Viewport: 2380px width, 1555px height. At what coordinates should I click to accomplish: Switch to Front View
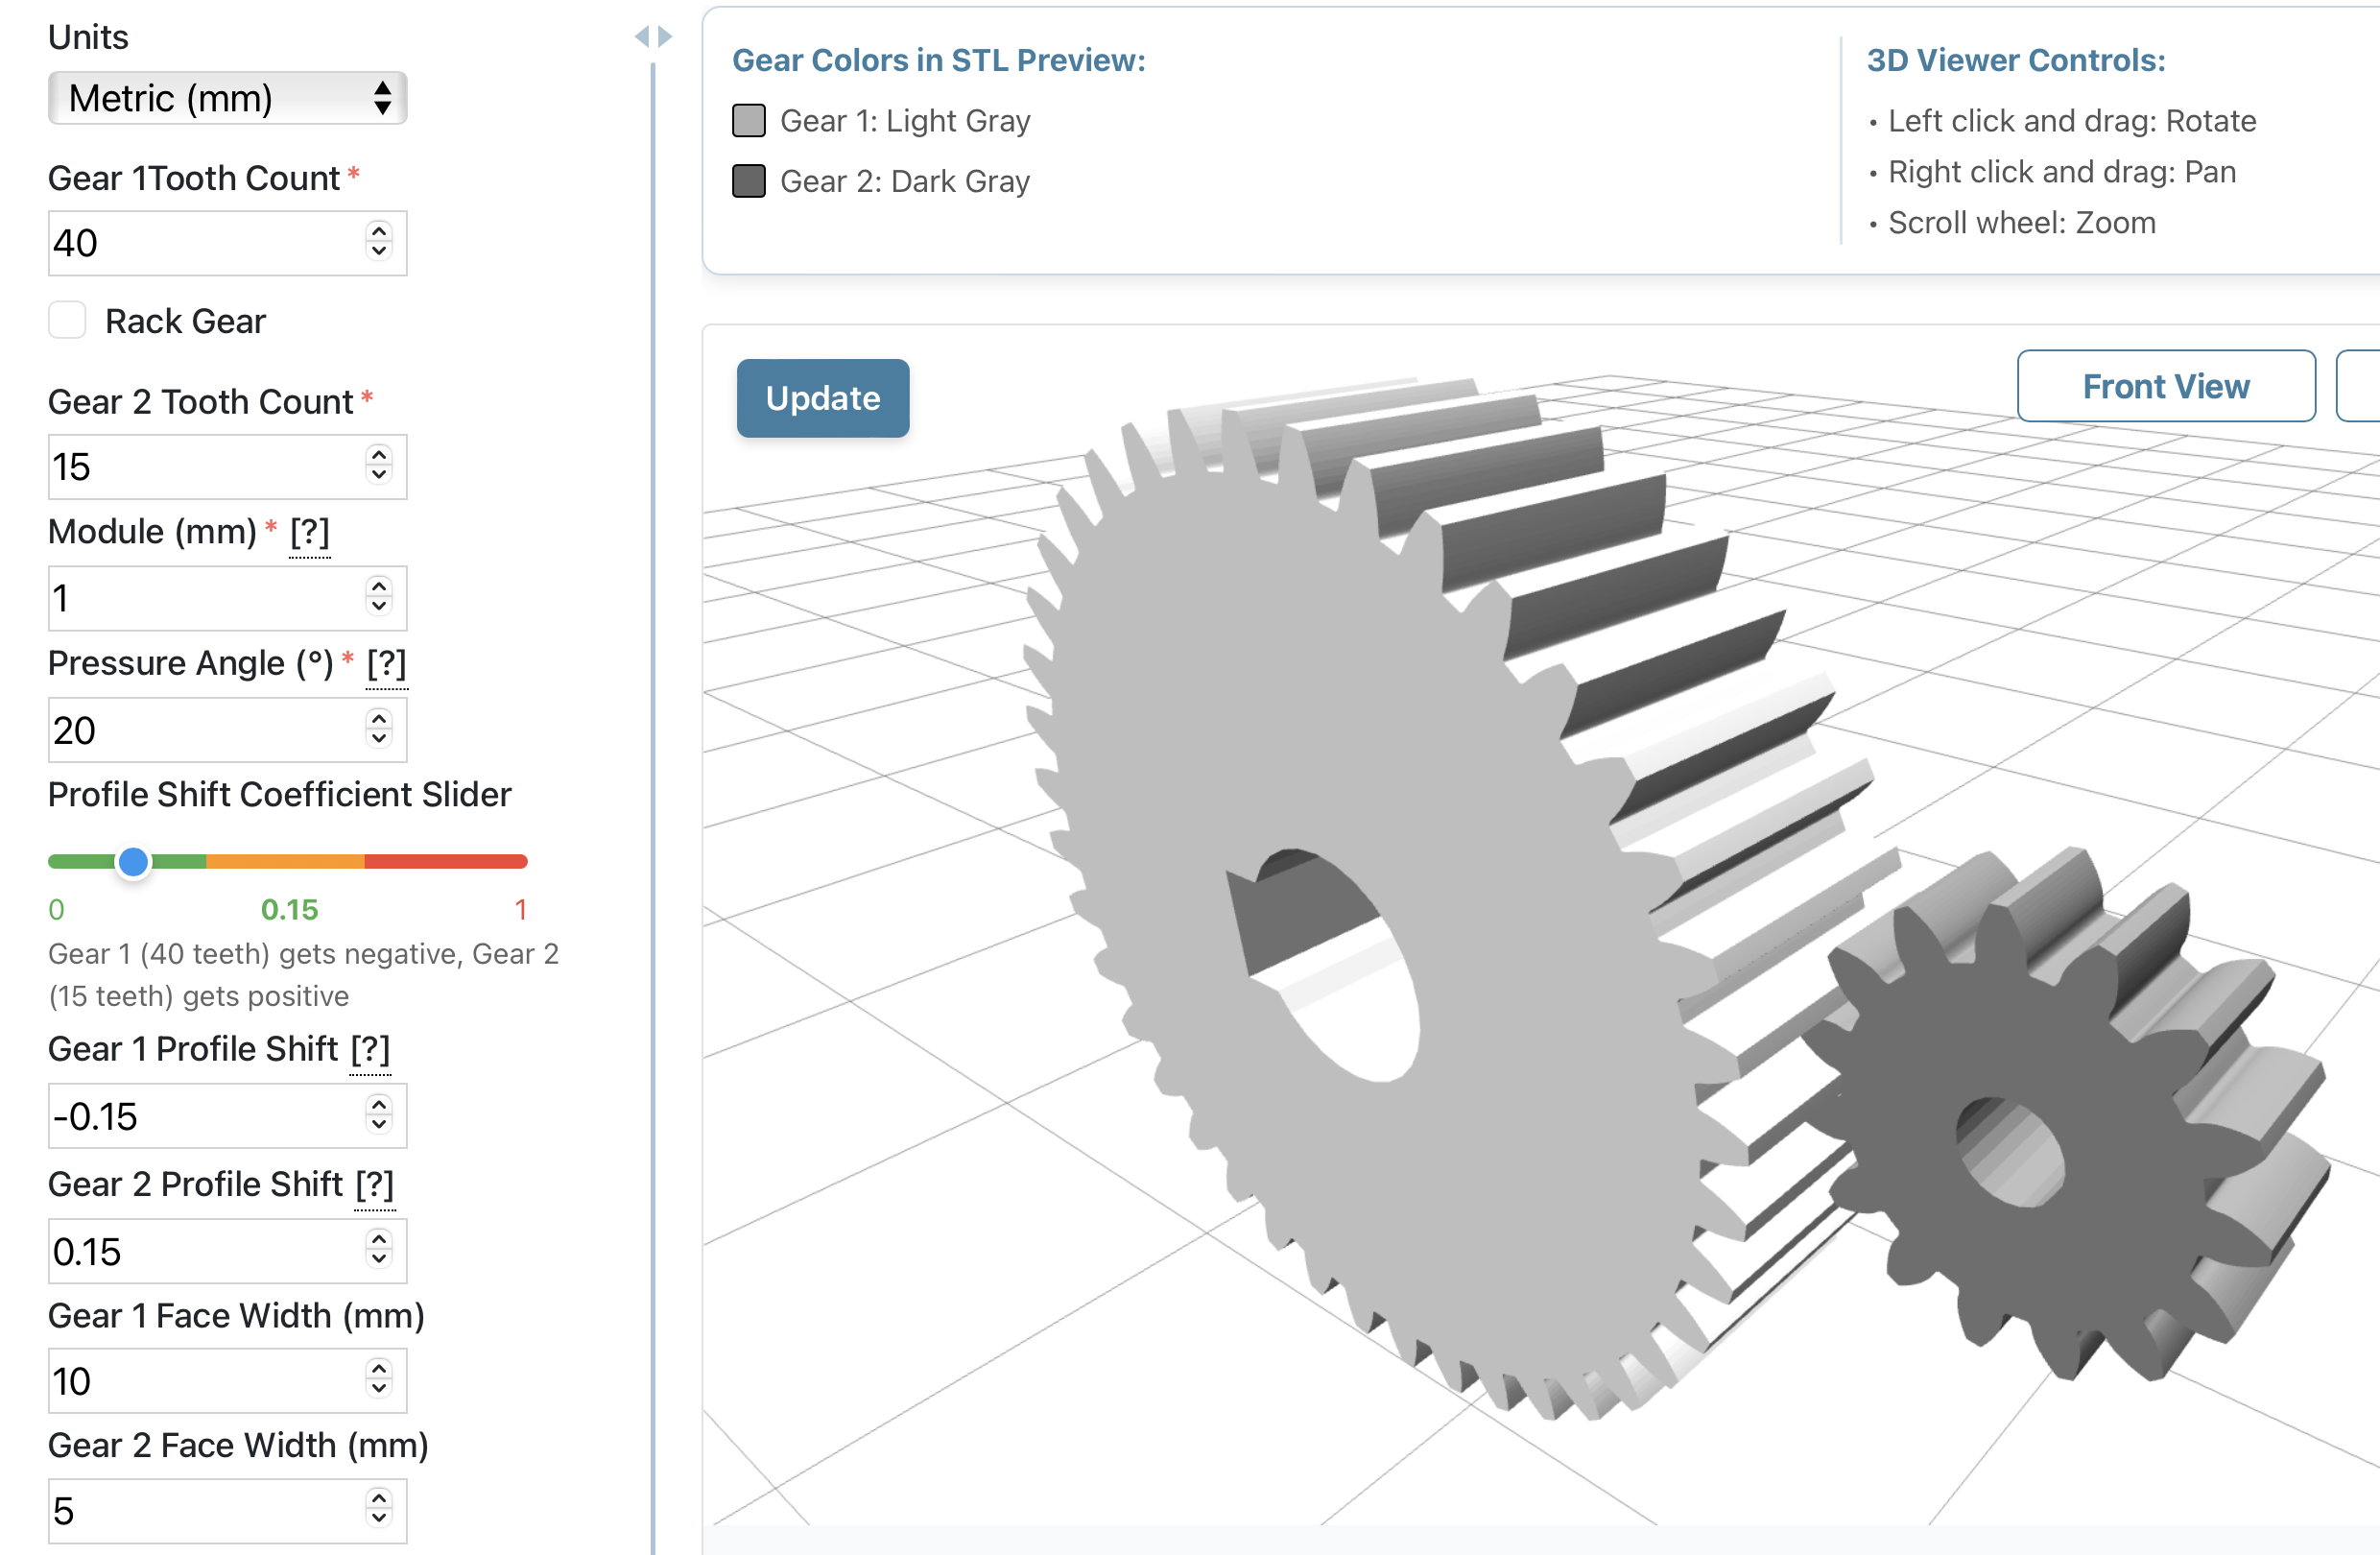pos(2165,386)
